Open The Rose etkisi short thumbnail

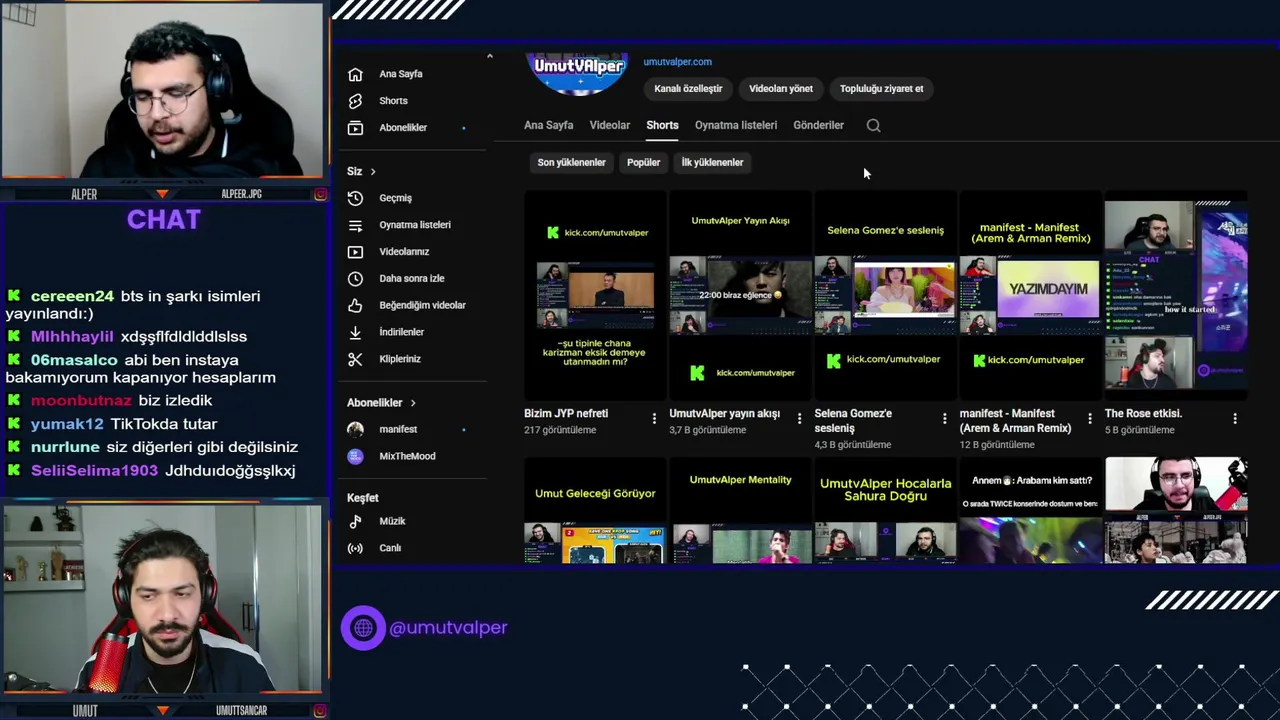tap(1176, 295)
